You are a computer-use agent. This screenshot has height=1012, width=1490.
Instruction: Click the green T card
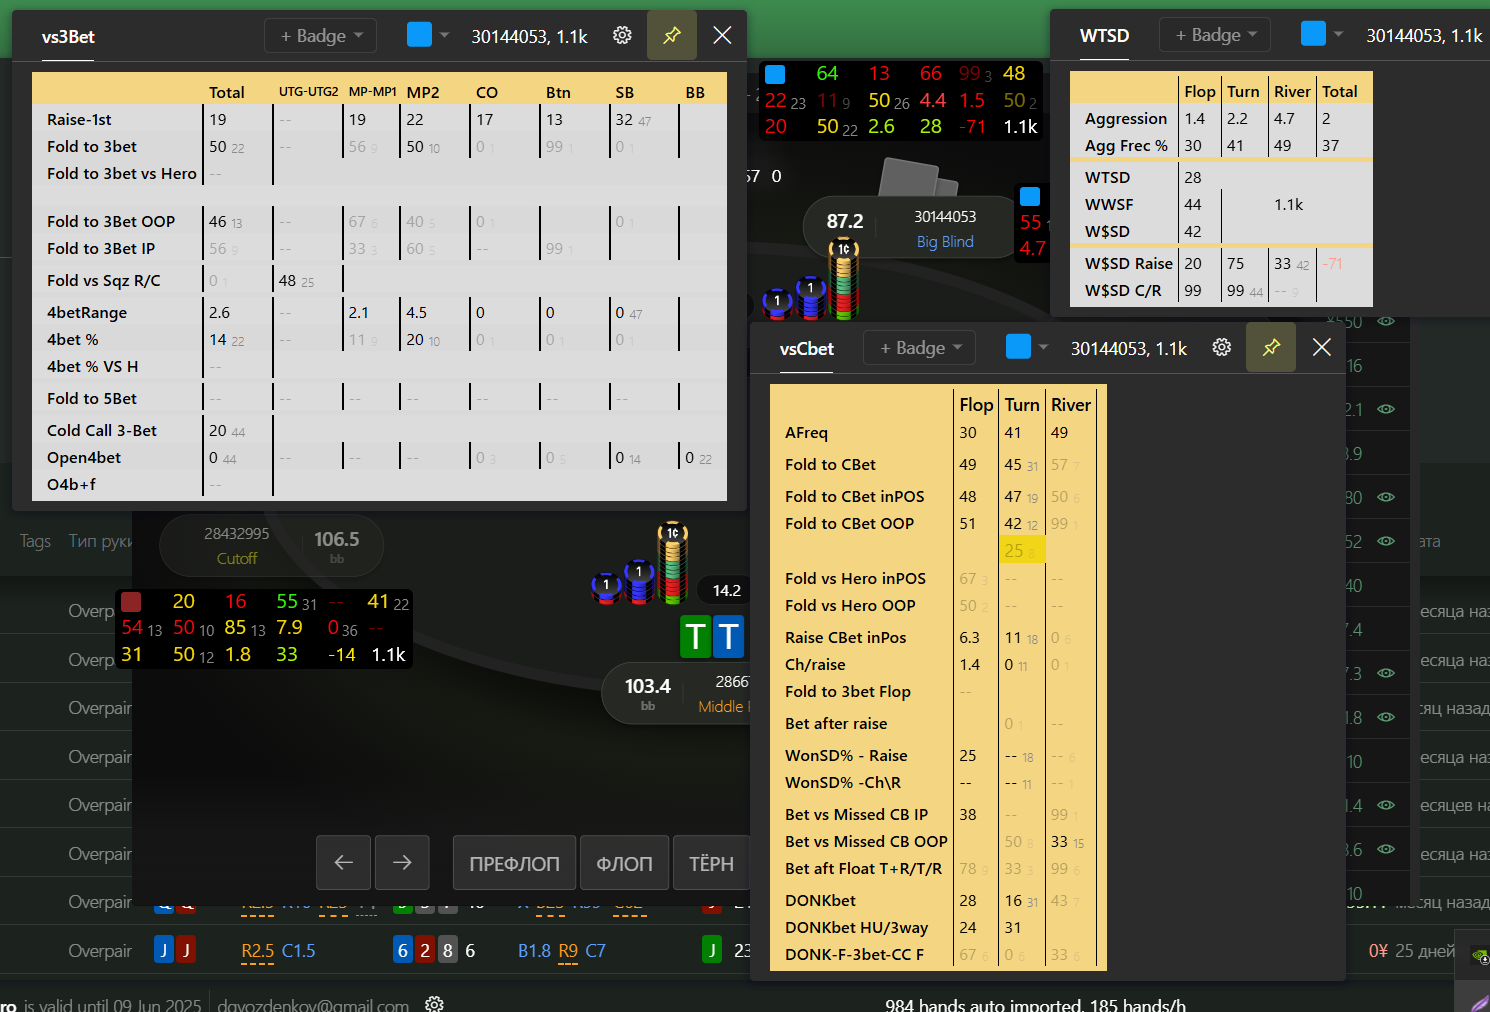tap(696, 636)
